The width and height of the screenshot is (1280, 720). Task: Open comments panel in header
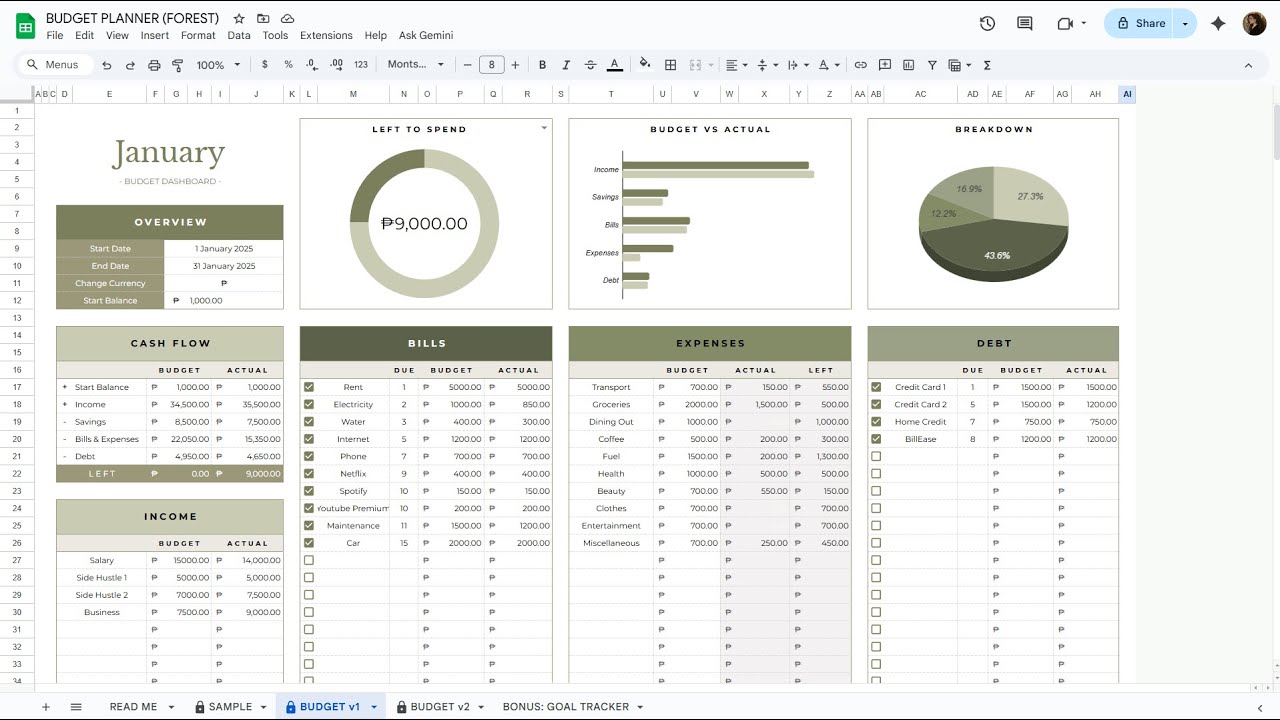pyautogui.click(x=1024, y=23)
